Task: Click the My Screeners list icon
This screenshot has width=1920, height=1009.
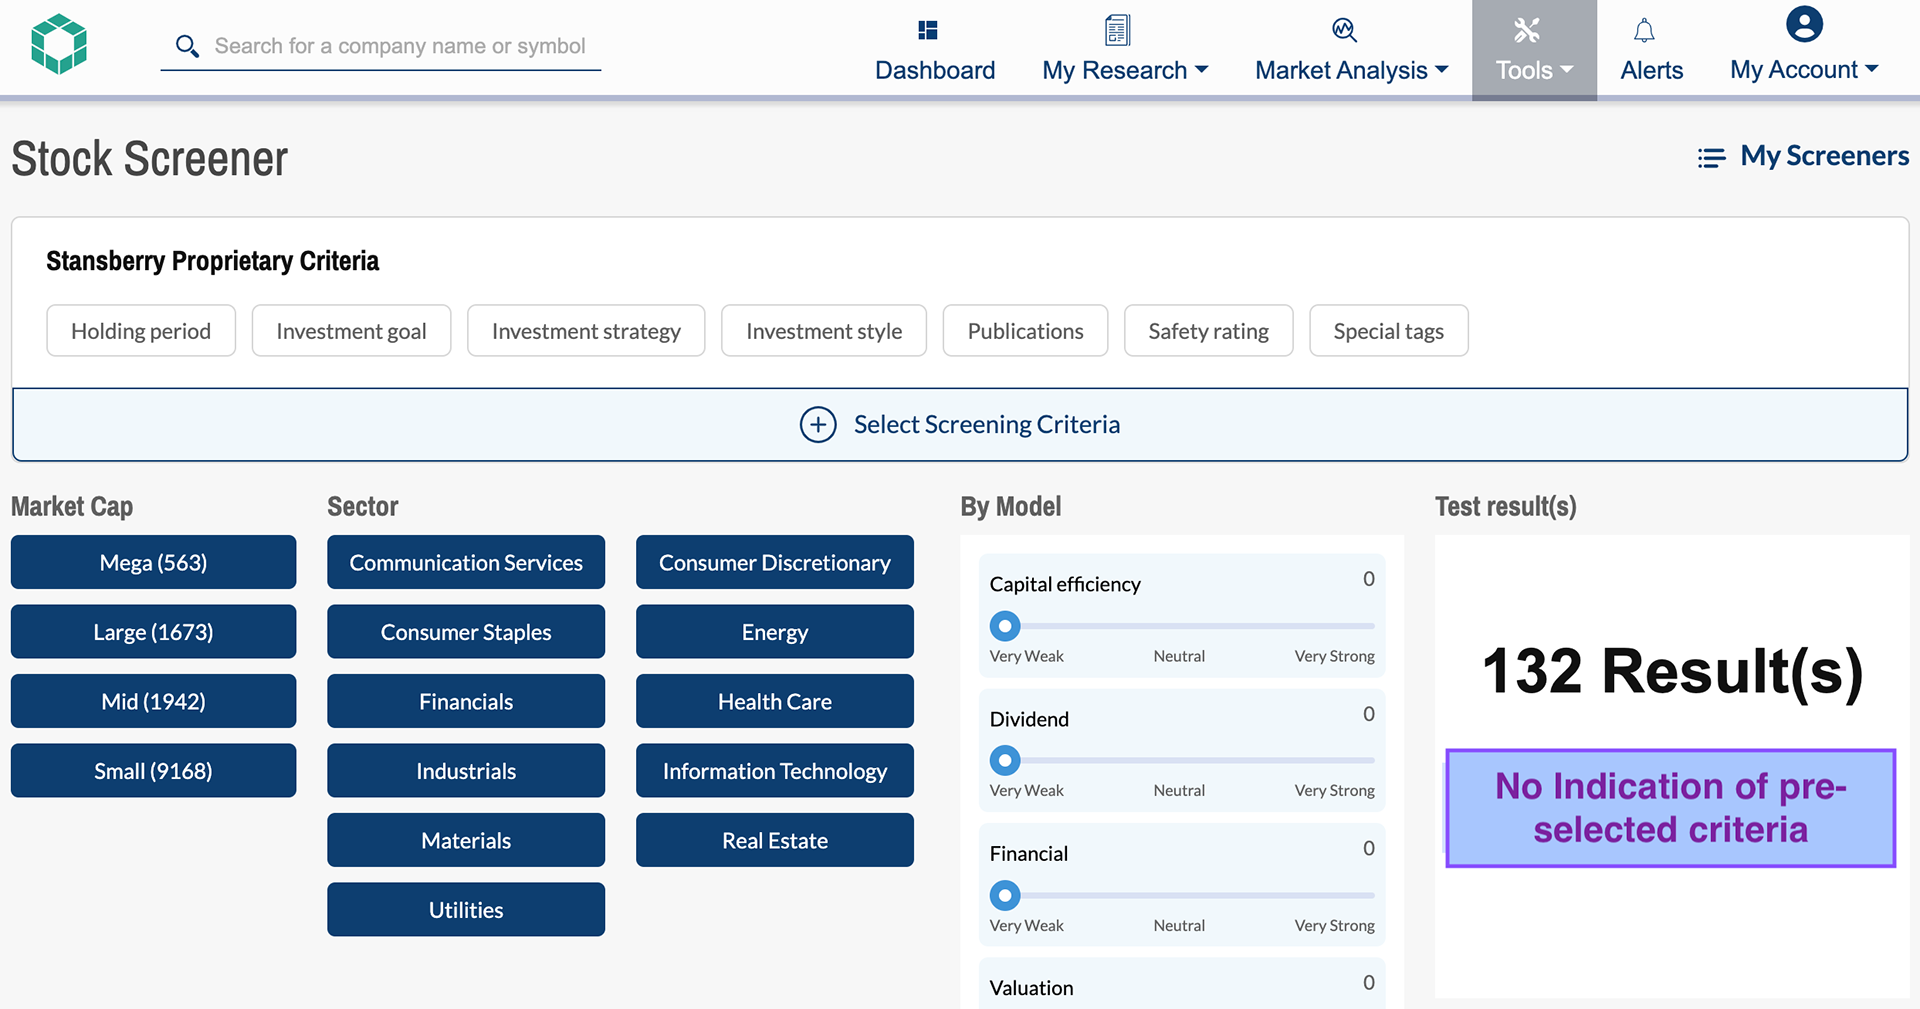Action: point(1711,158)
